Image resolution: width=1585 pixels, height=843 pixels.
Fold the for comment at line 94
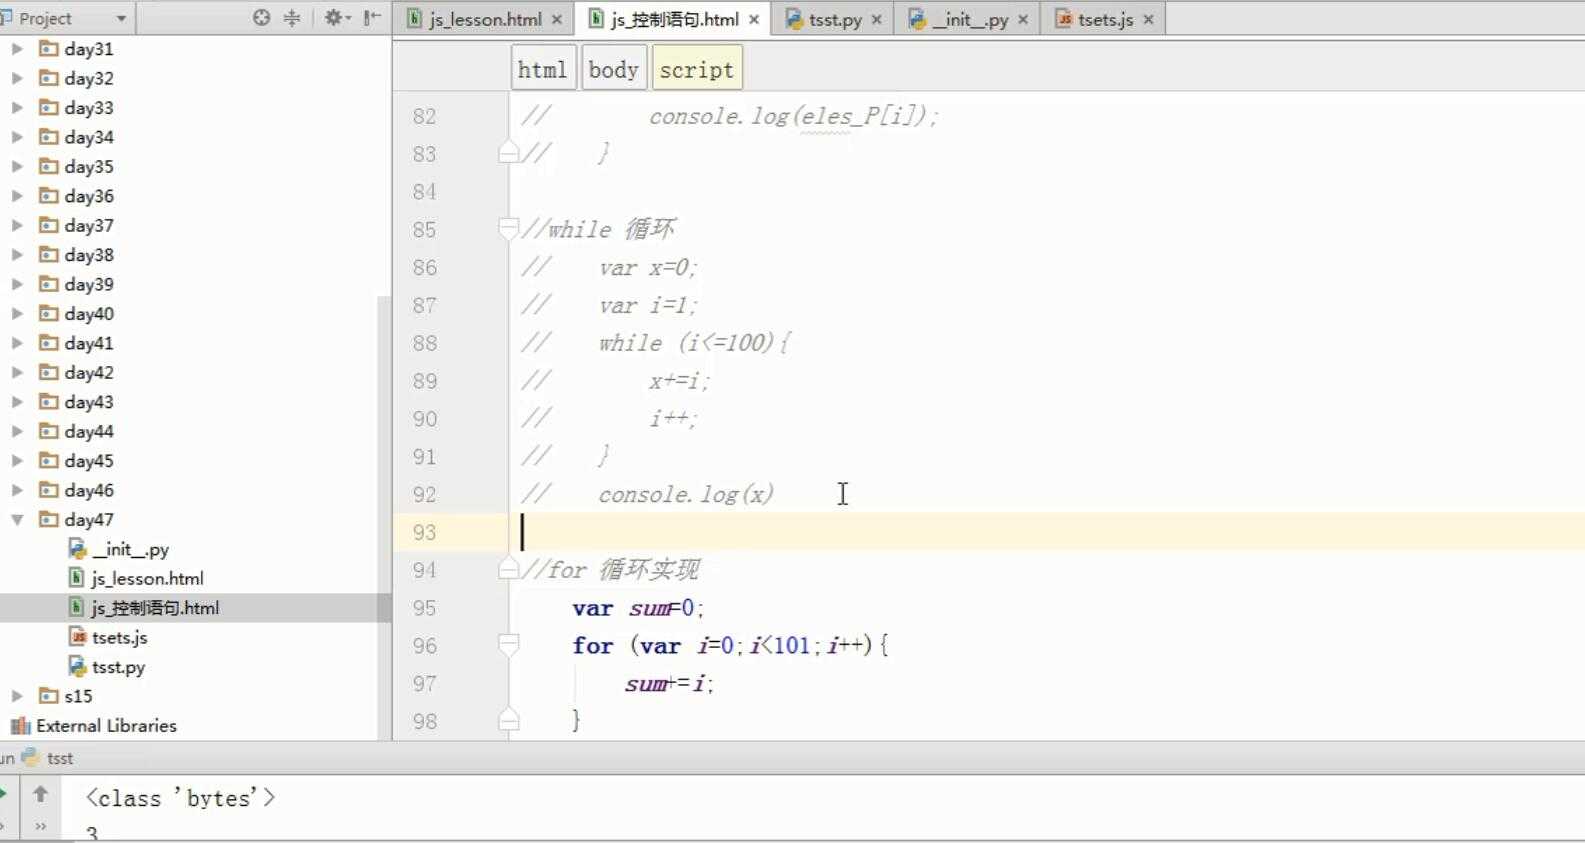click(x=508, y=570)
